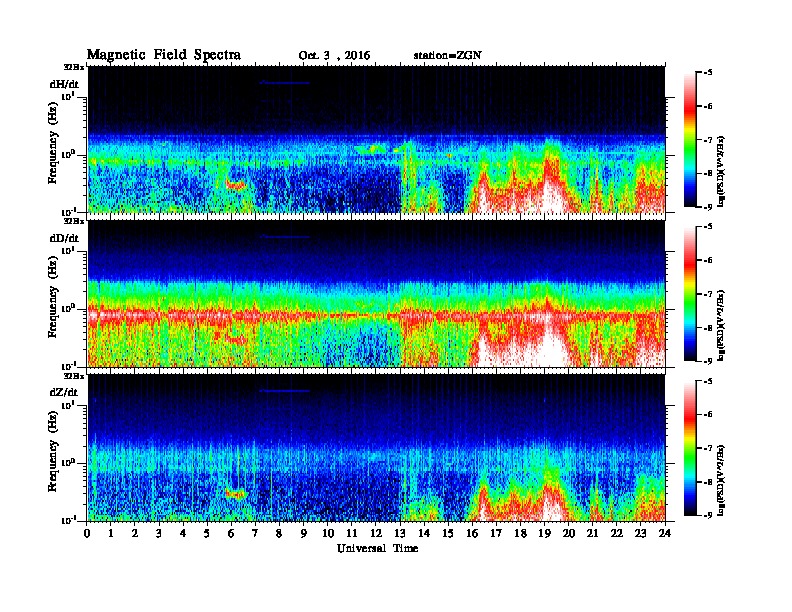
Task: Click hour tick label '15' on time axis
Action: coord(448,533)
